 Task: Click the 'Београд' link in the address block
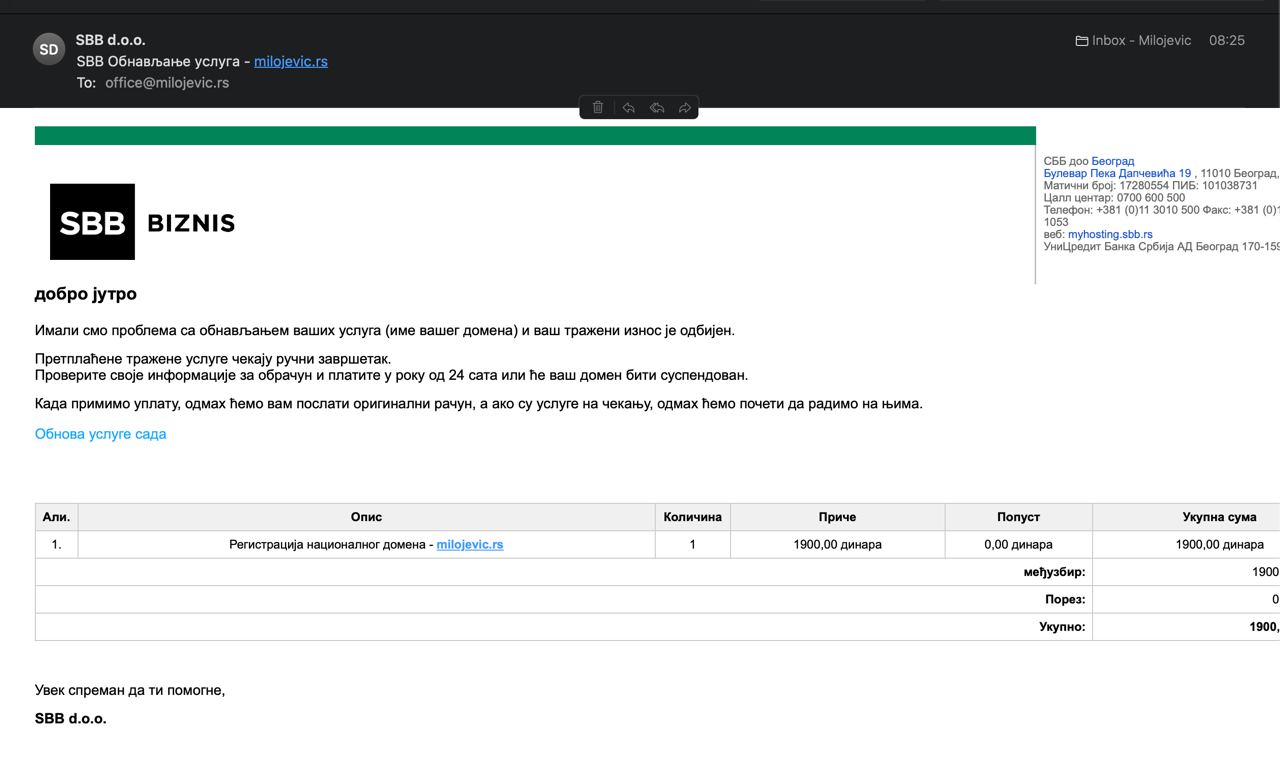click(1112, 161)
